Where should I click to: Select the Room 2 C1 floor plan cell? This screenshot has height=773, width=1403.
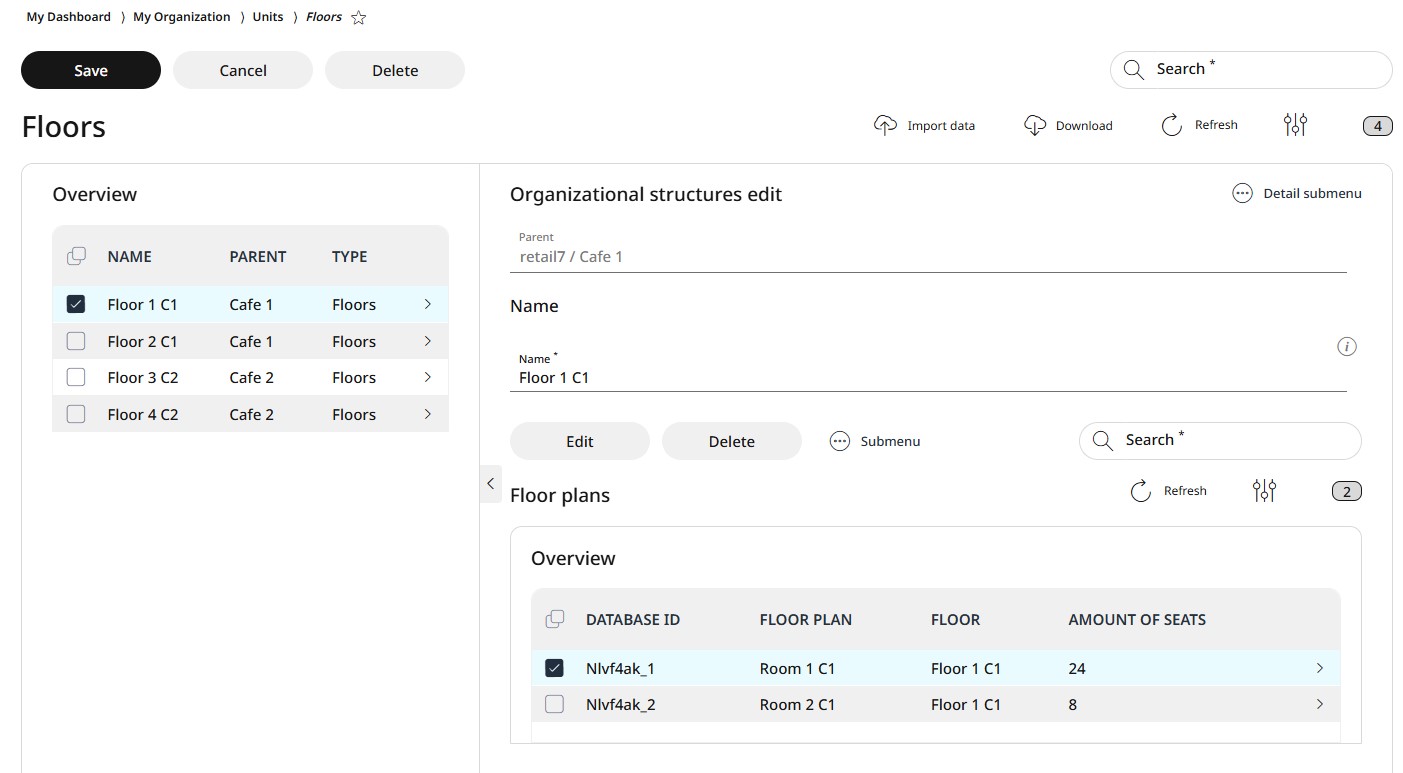click(x=797, y=704)
